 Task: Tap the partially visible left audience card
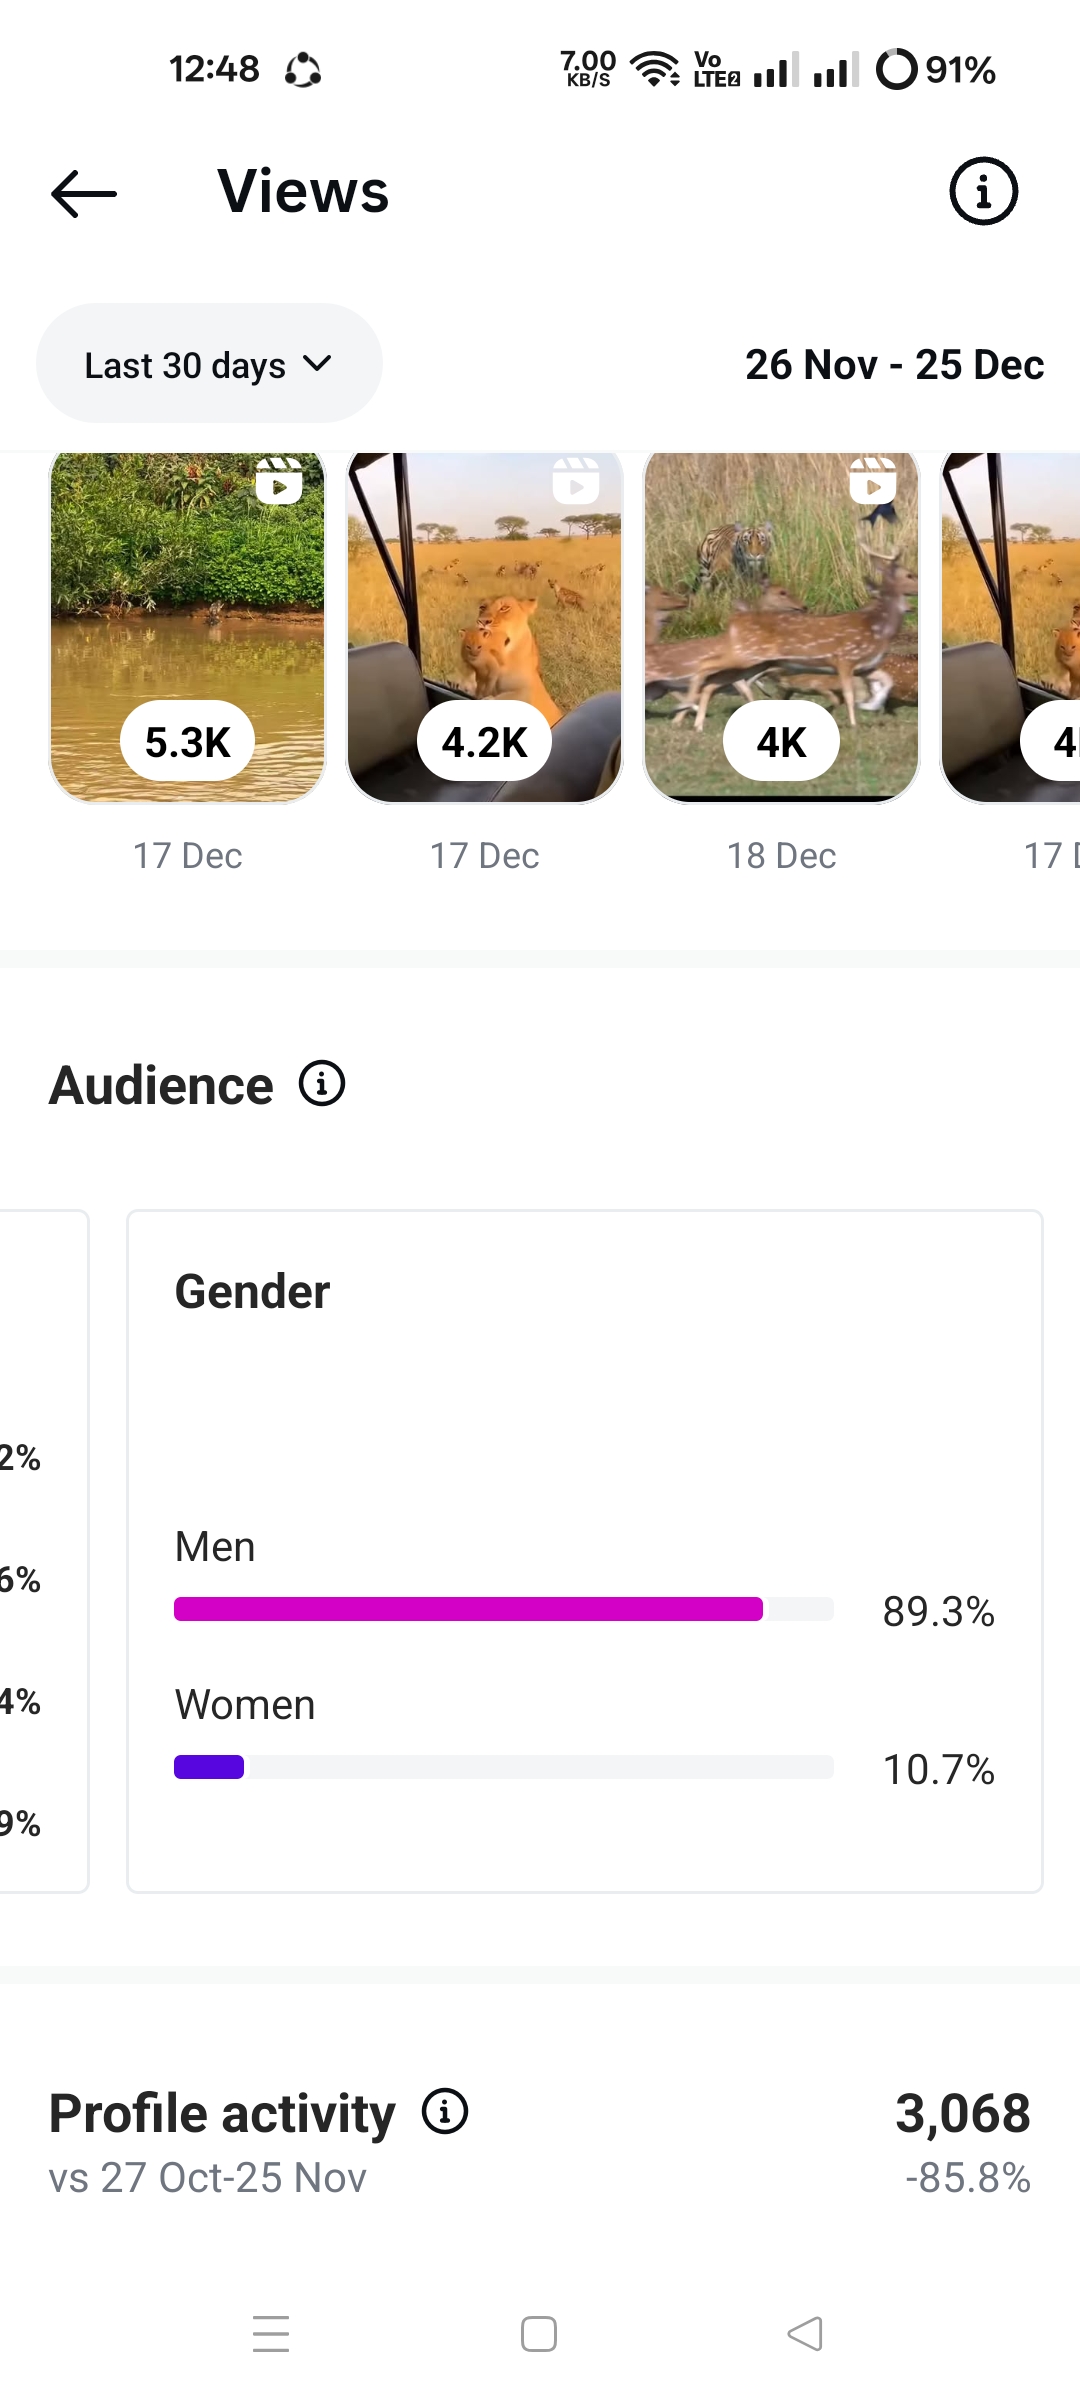pyautogui.click(x=42, y=1550)
